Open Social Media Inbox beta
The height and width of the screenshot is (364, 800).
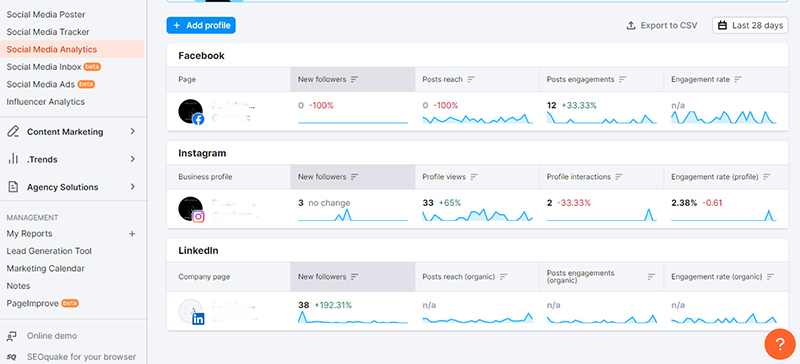[54, 67]
